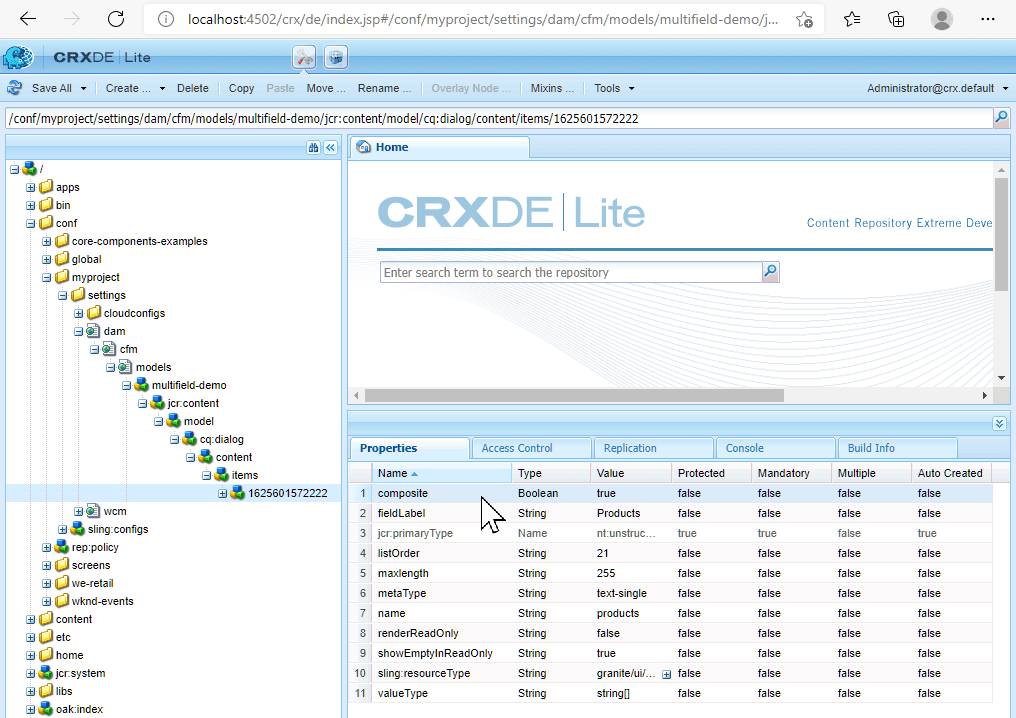Click the Mixins toolbar button

(x=552, y=88)
